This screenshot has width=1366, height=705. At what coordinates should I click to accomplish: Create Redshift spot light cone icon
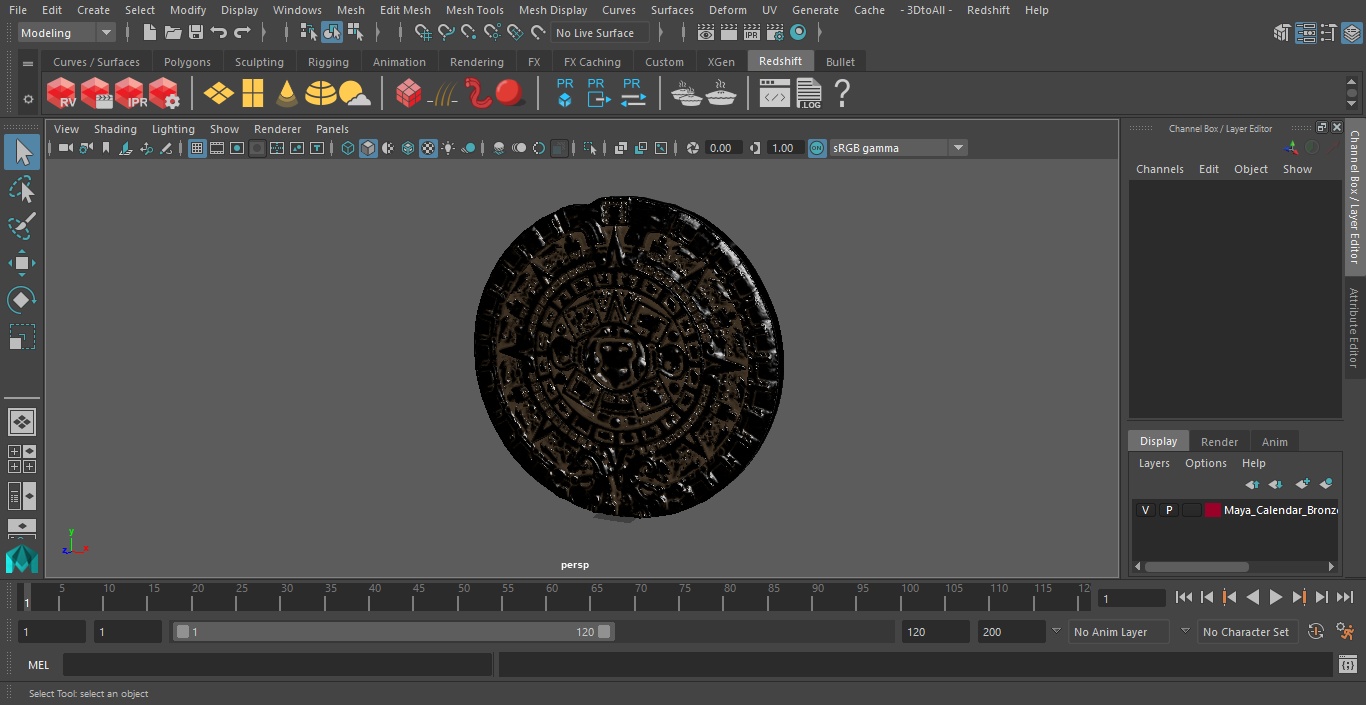pyautogui.click(x=287, y=94)
